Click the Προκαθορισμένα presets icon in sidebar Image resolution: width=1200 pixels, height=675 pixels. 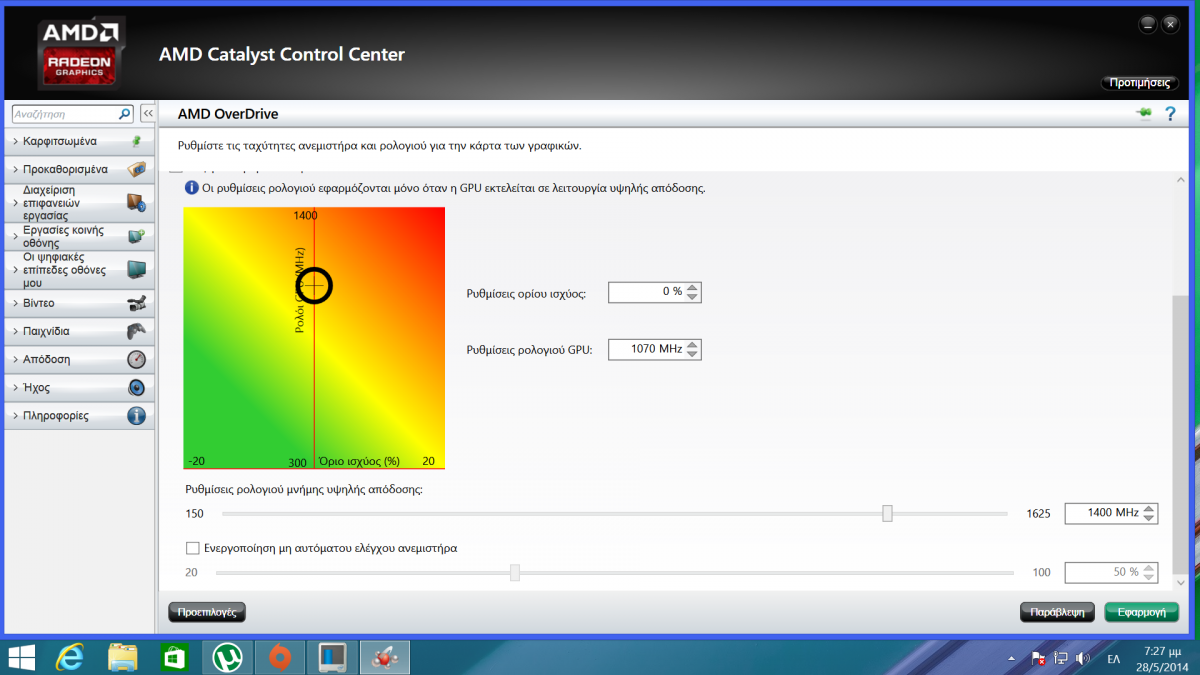tap(137, 169)
